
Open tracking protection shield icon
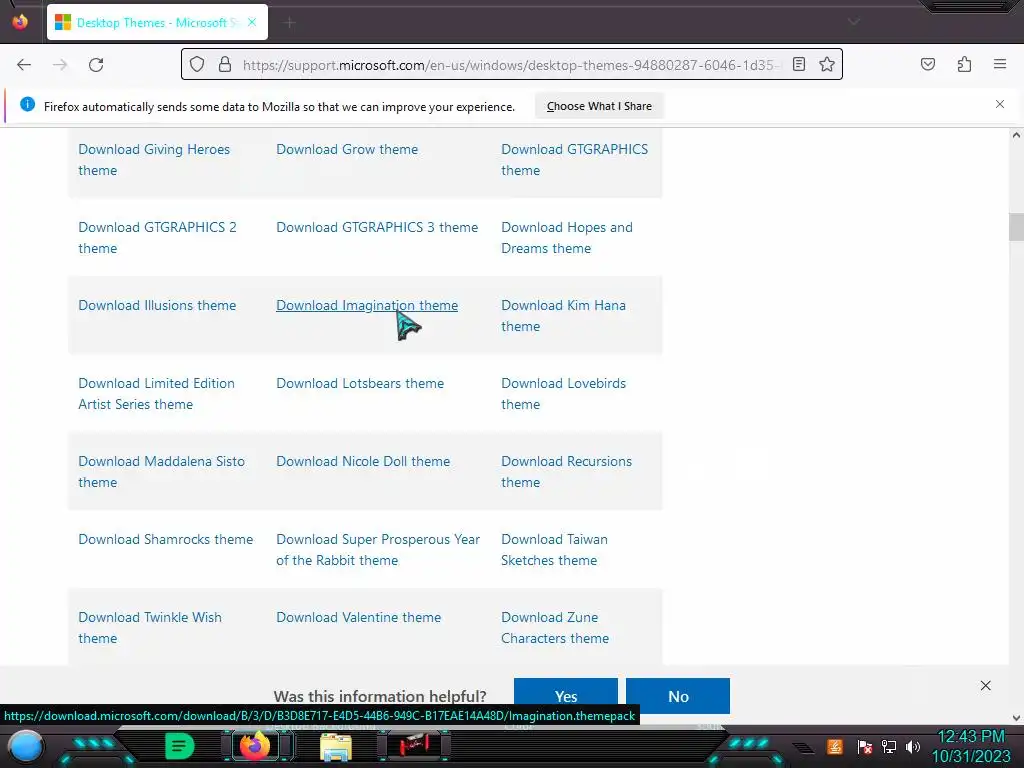click(x=197, y=64)
